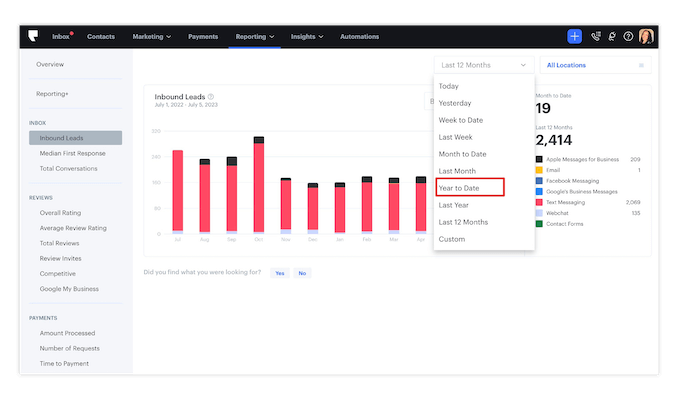Answer Yes to the feedback question
Image resolution: width=680 pixels, height=400 pixels.
(x=279, y=273)
